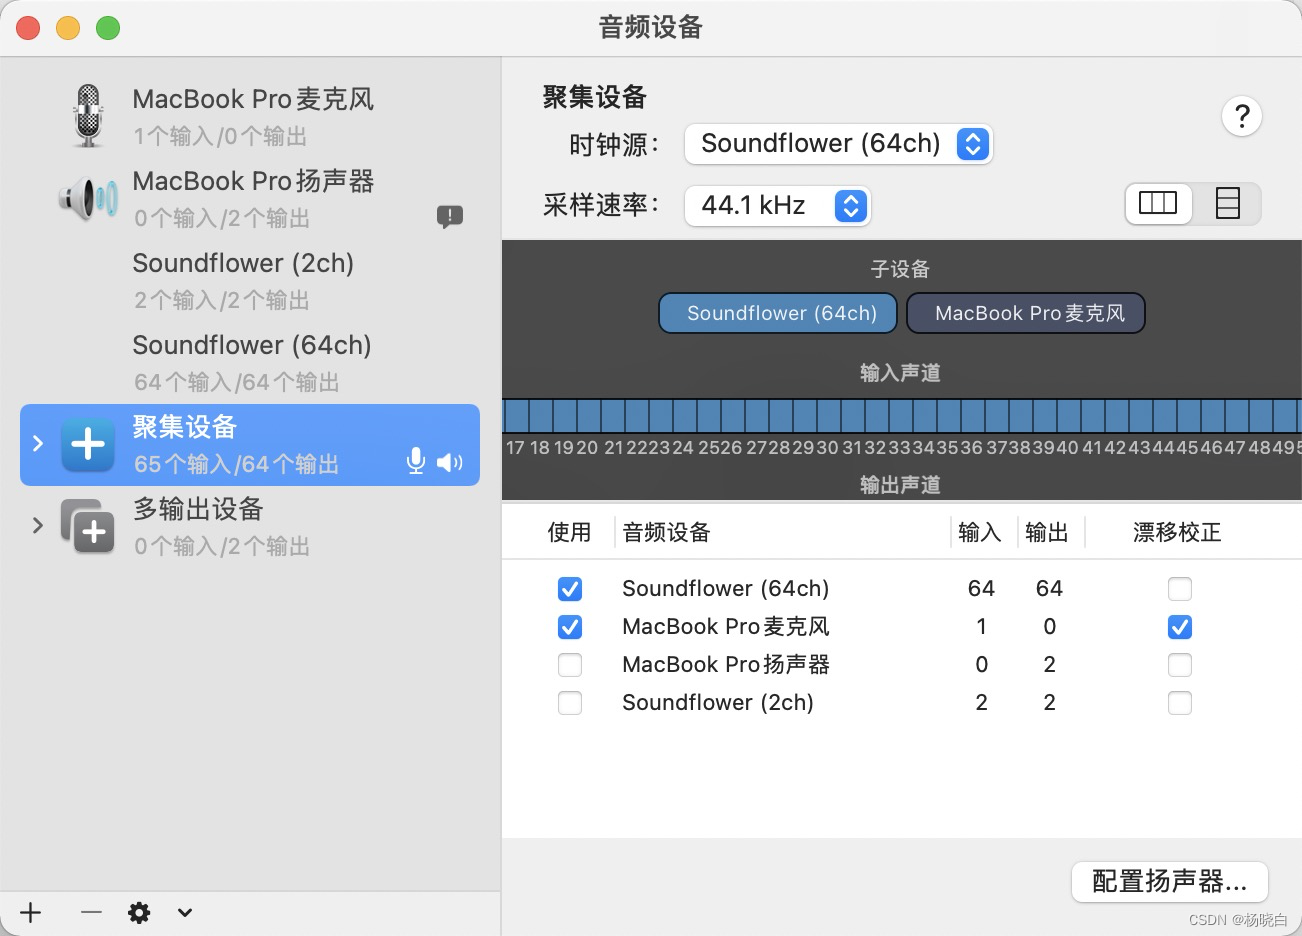Click the microphone indicator on 聚集设备 row
The width and height of the screenshot is (1302, 936).
tap(416, 461)
